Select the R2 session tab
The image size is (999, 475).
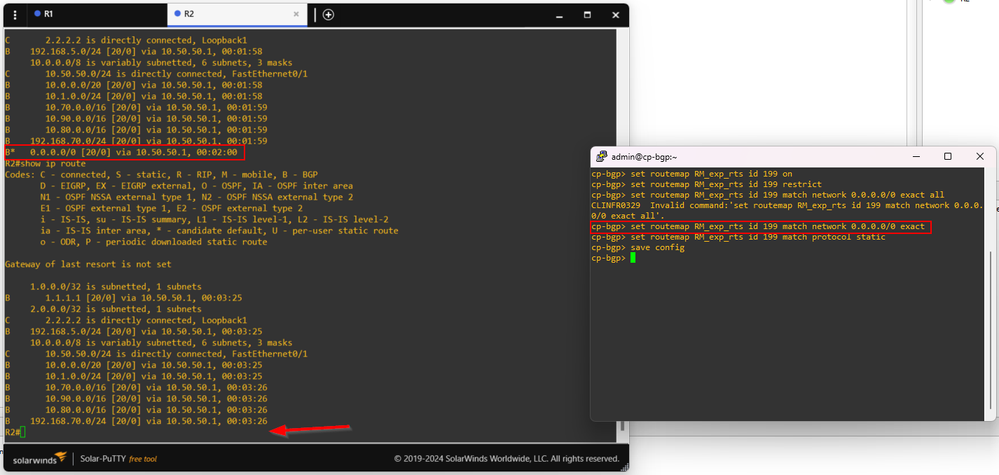(x=189, y=14)
